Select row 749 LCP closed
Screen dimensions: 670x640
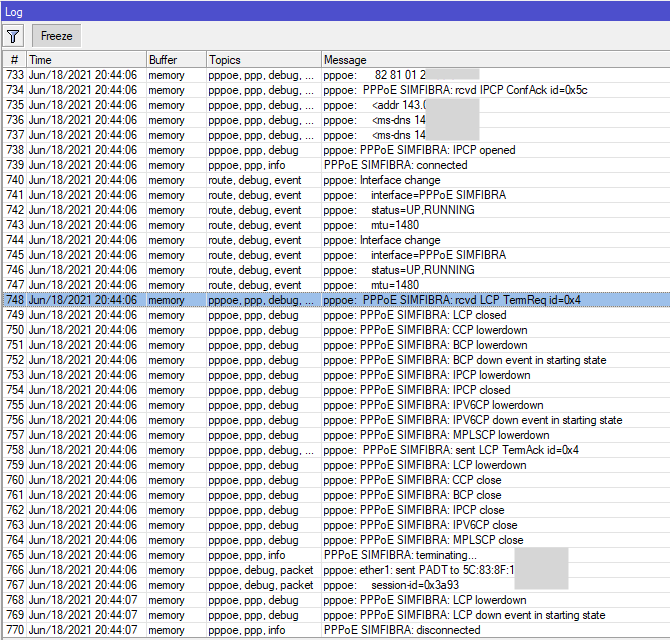pos(336,315)
